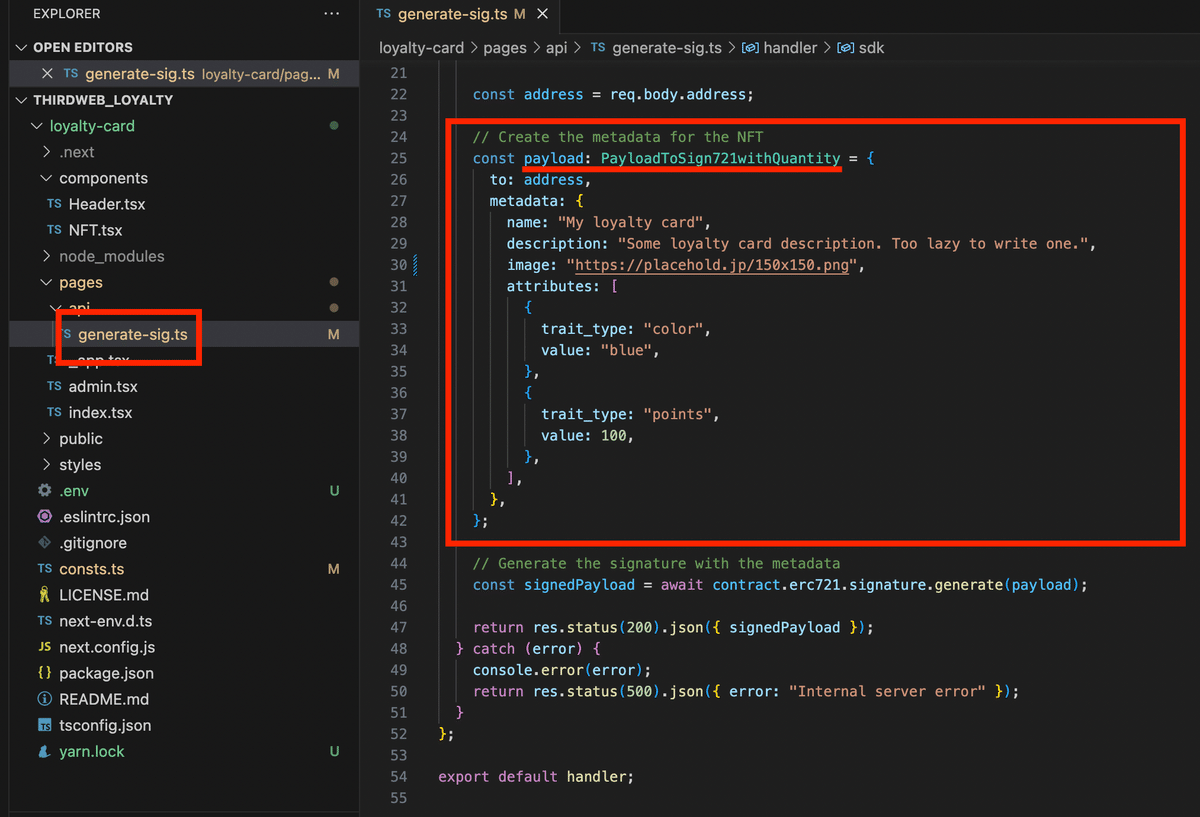Click the EXPLORER panel title
Viewport: 1200px width, 817px height.
(66, 14)
